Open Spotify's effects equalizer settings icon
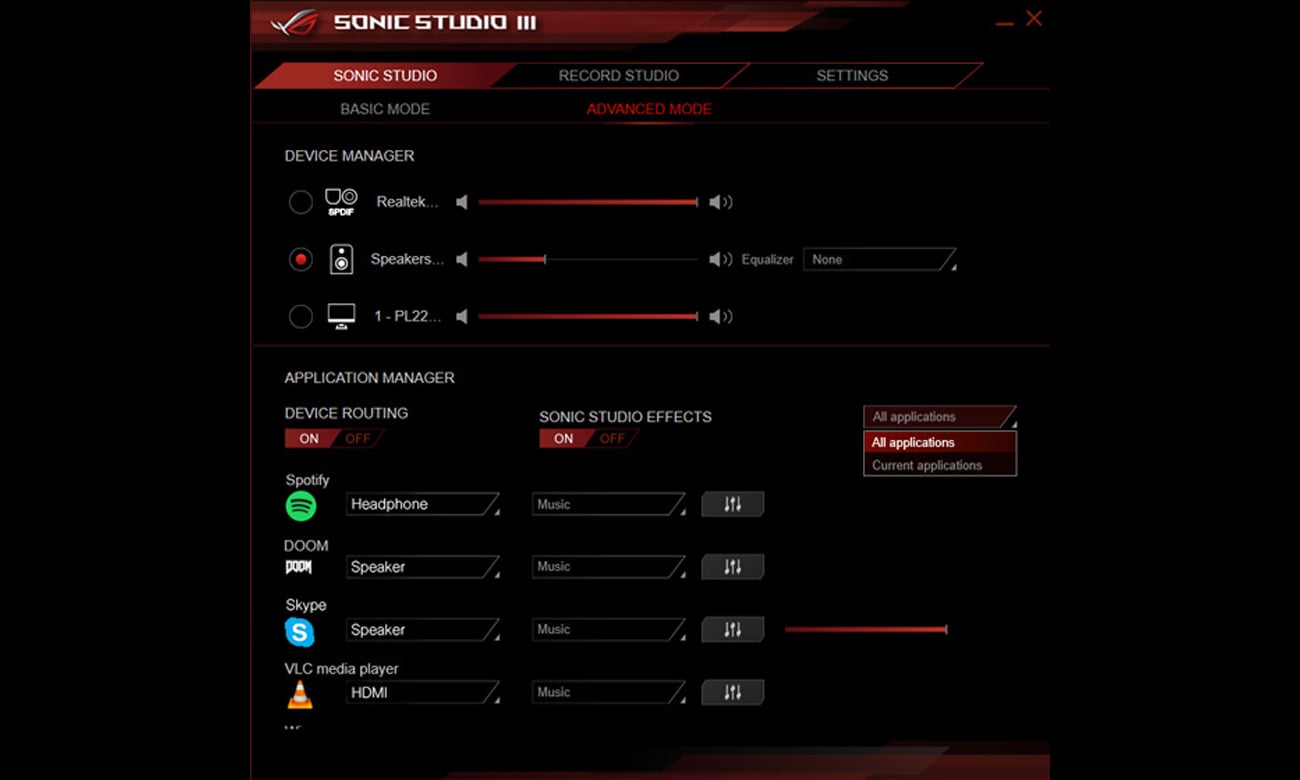The width and height of the screenshot is (1300, 780). pos(732,505)
